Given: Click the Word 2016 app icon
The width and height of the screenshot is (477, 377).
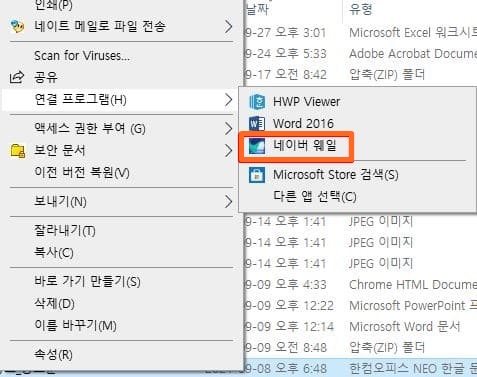Looking at the screenshot, I should 257,123.
